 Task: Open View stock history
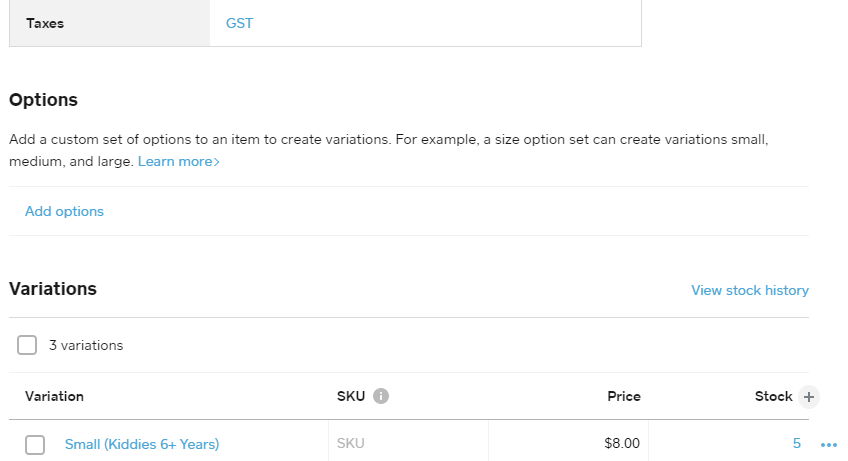point(750,290)
